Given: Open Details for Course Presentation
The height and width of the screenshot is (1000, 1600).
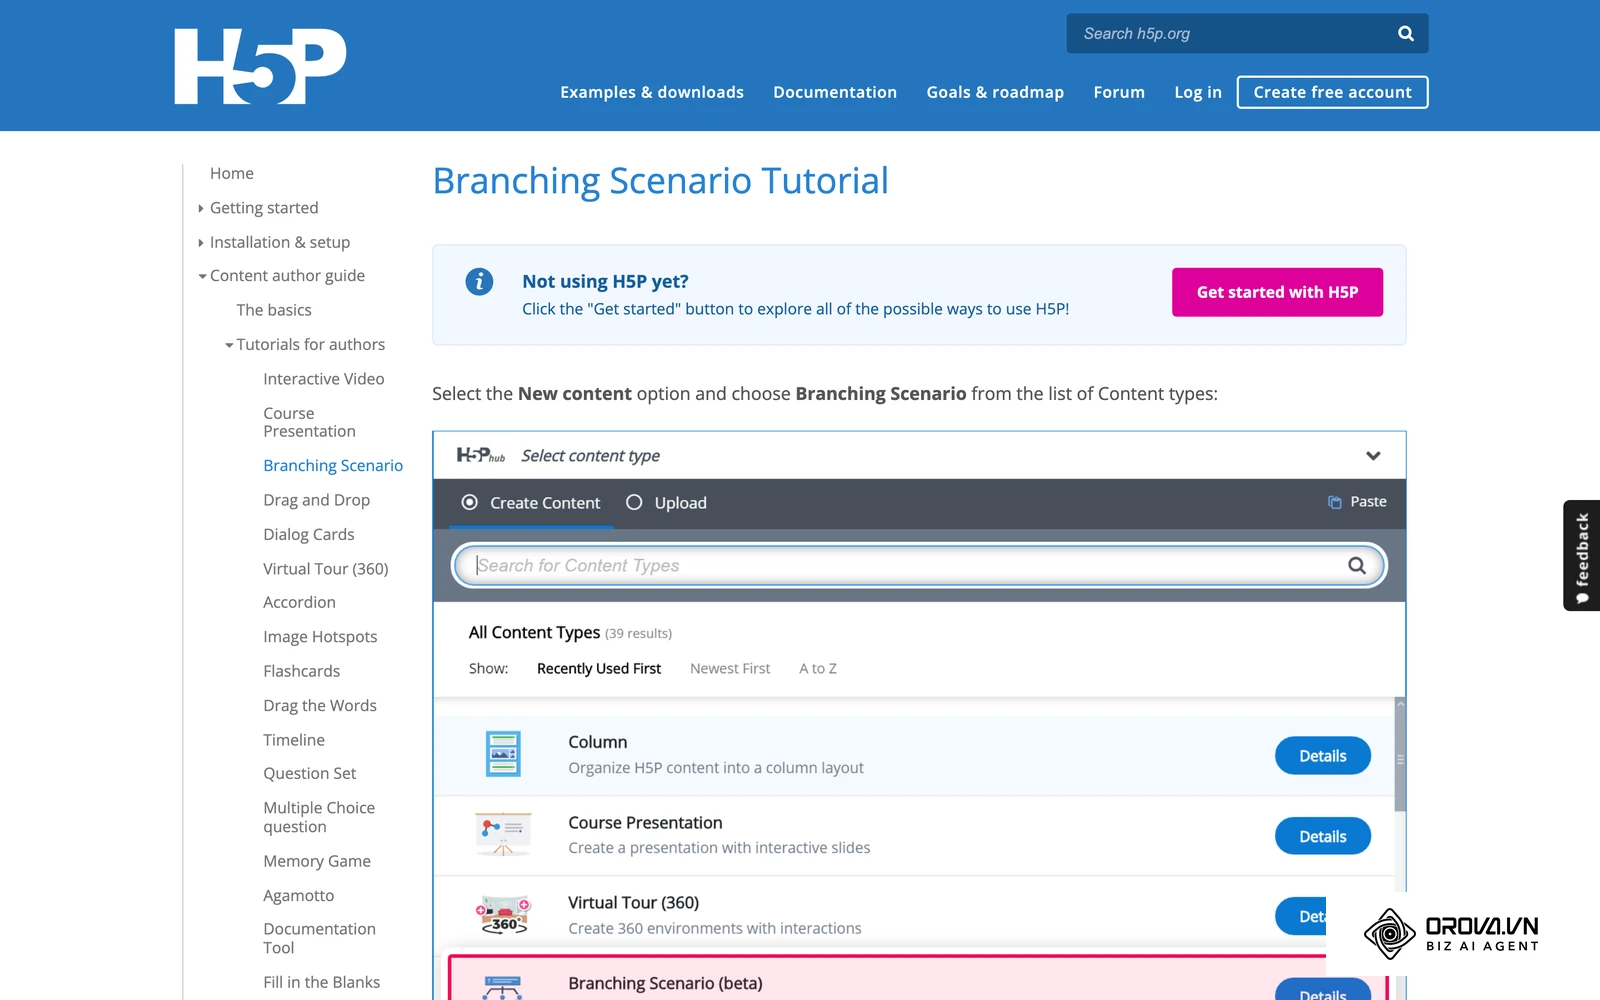Looking at the screenshot, I should click(x=1322, y=836).
